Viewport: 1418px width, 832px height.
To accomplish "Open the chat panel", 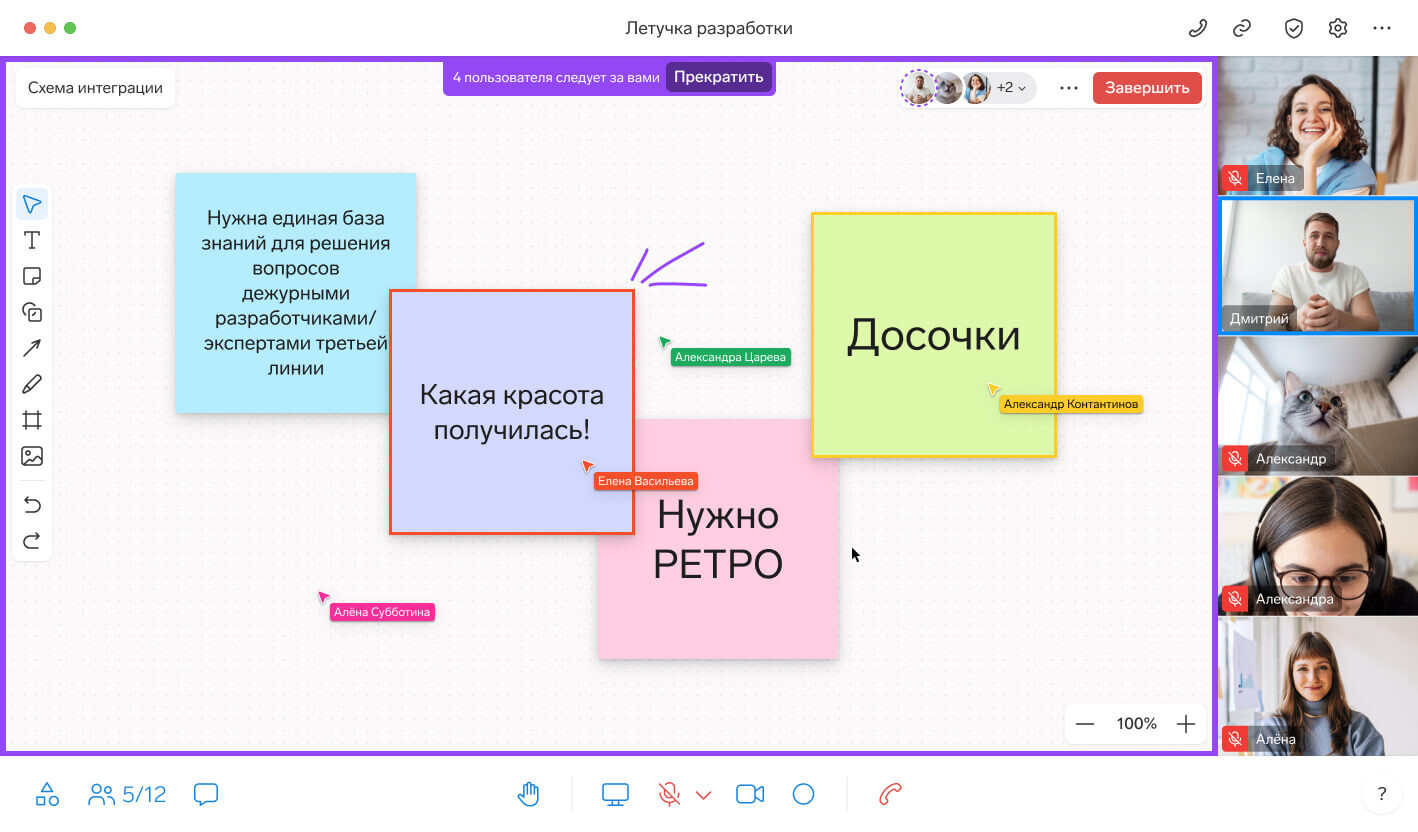I will (206, 794).
